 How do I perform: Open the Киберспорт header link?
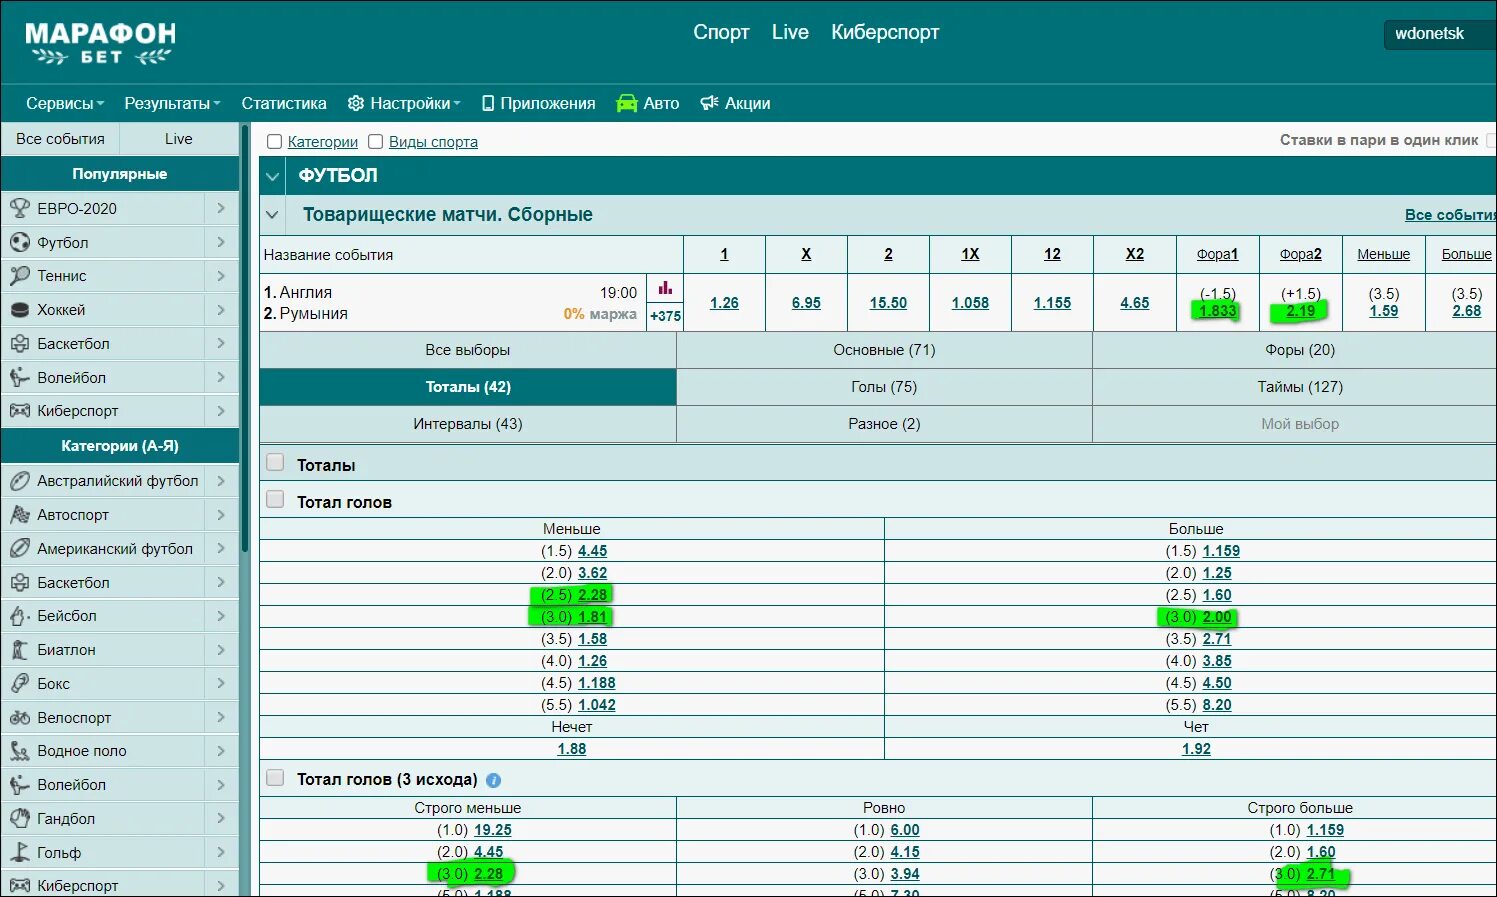click(885, 32)
